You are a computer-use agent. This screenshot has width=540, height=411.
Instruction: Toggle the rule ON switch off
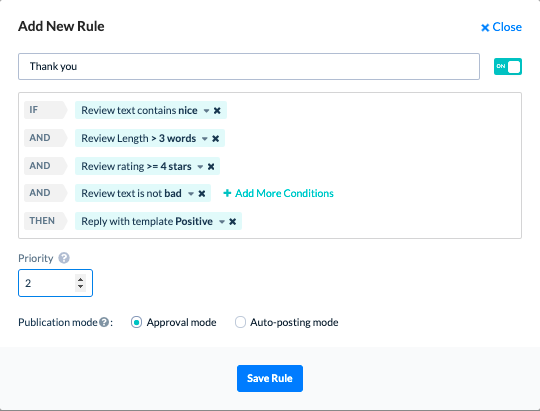[508, 66]
